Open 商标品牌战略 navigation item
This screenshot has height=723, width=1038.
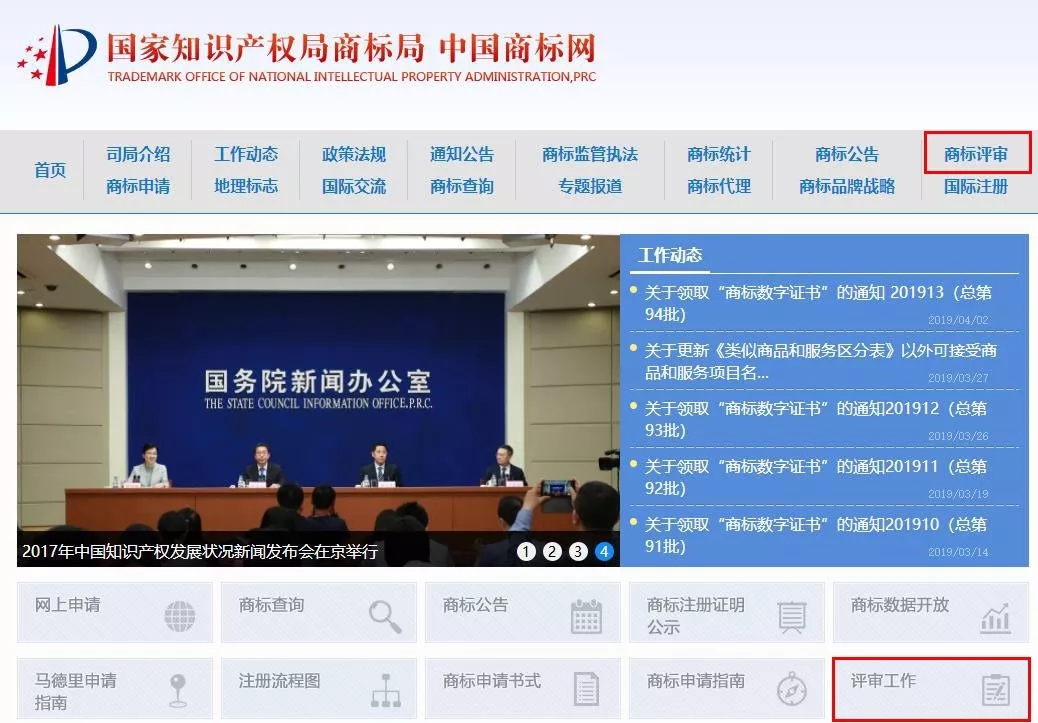(x=847, y=186)
